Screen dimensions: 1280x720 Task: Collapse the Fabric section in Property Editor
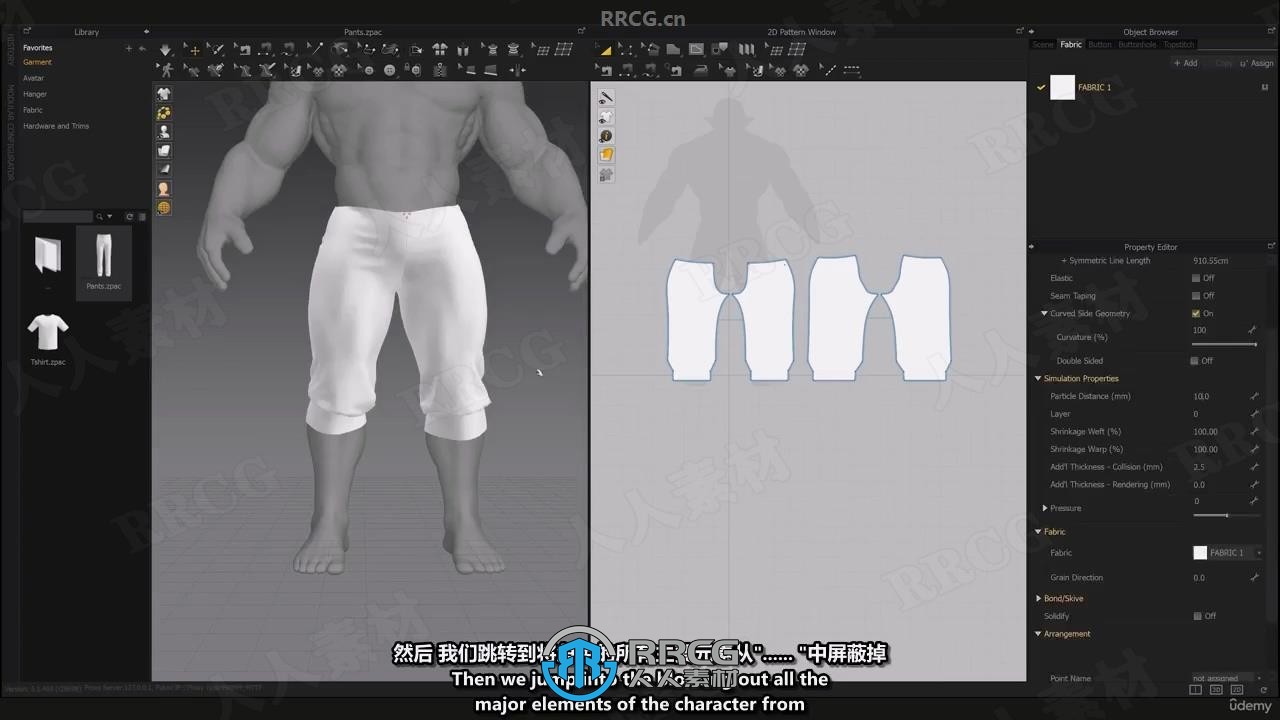[x=1038, y=532]
